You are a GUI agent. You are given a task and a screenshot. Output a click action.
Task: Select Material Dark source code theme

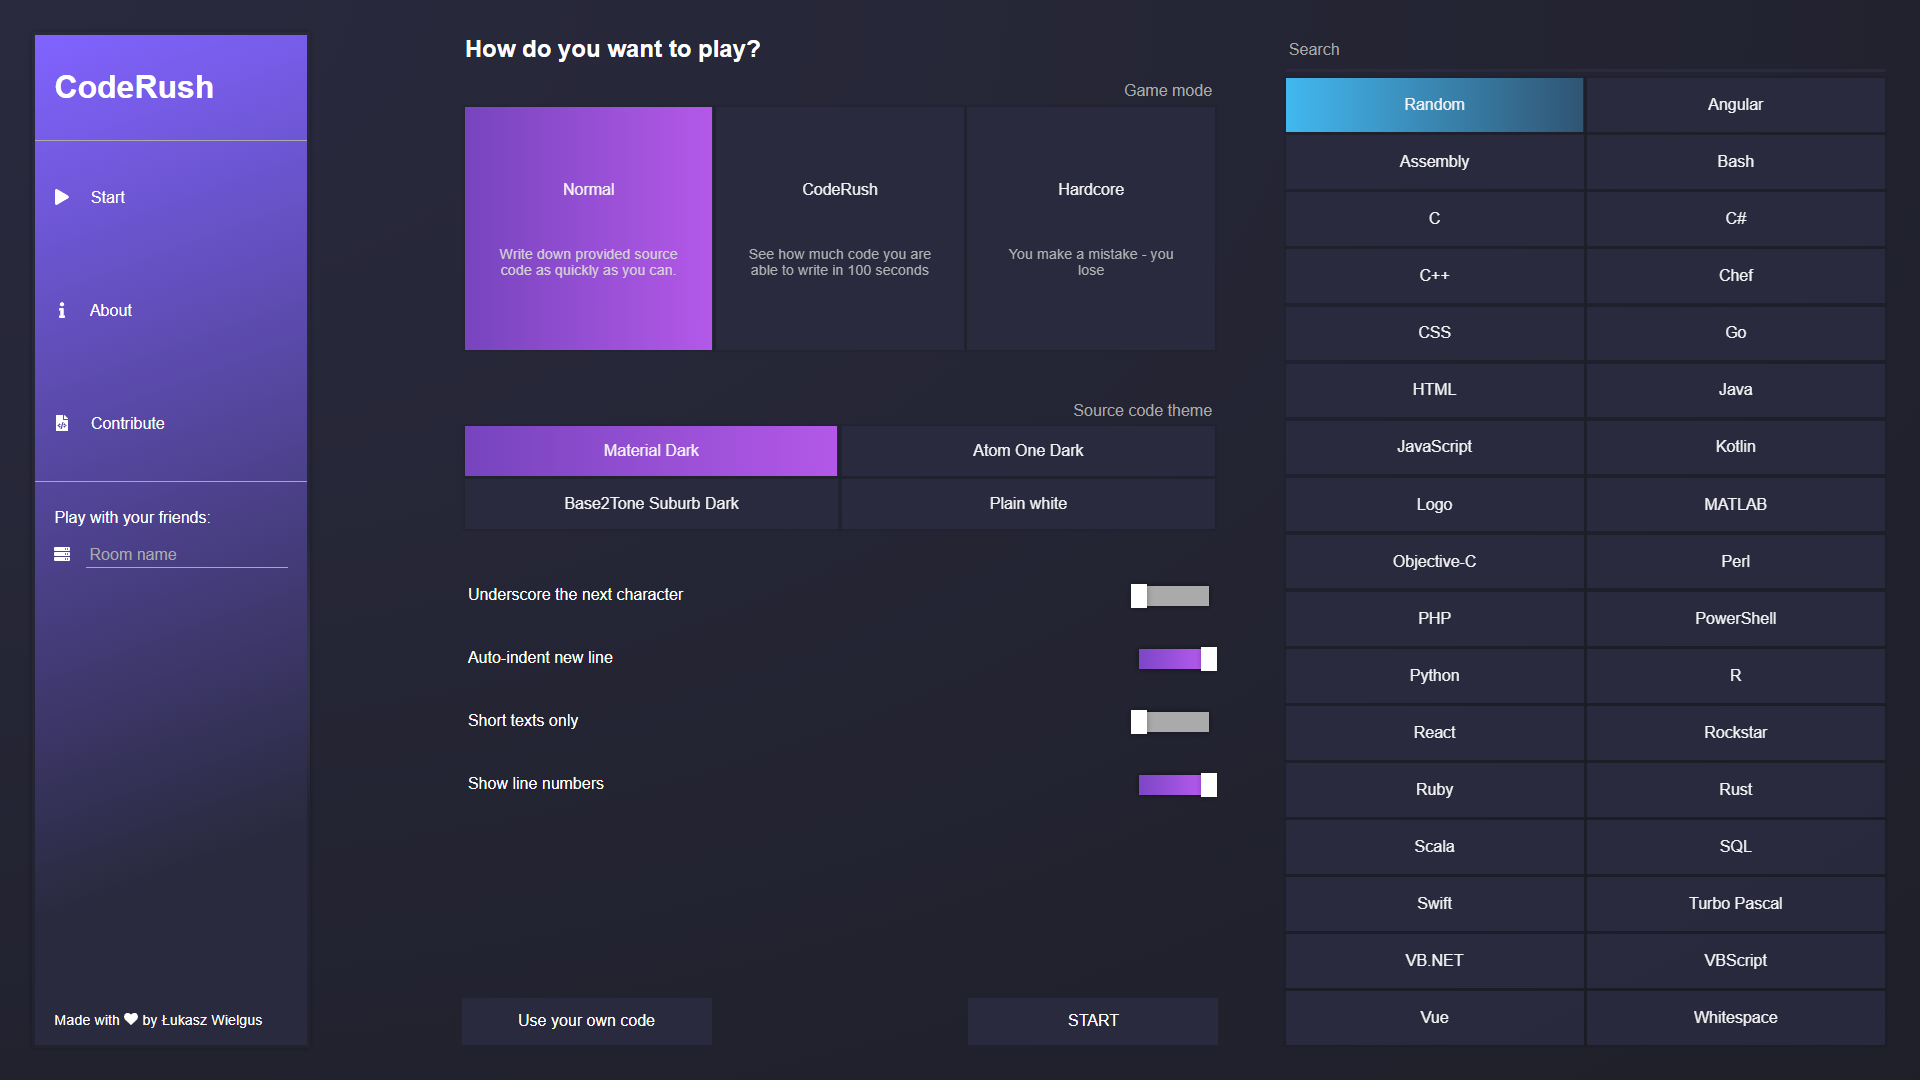pyautogui.click(x=651, y=450)
